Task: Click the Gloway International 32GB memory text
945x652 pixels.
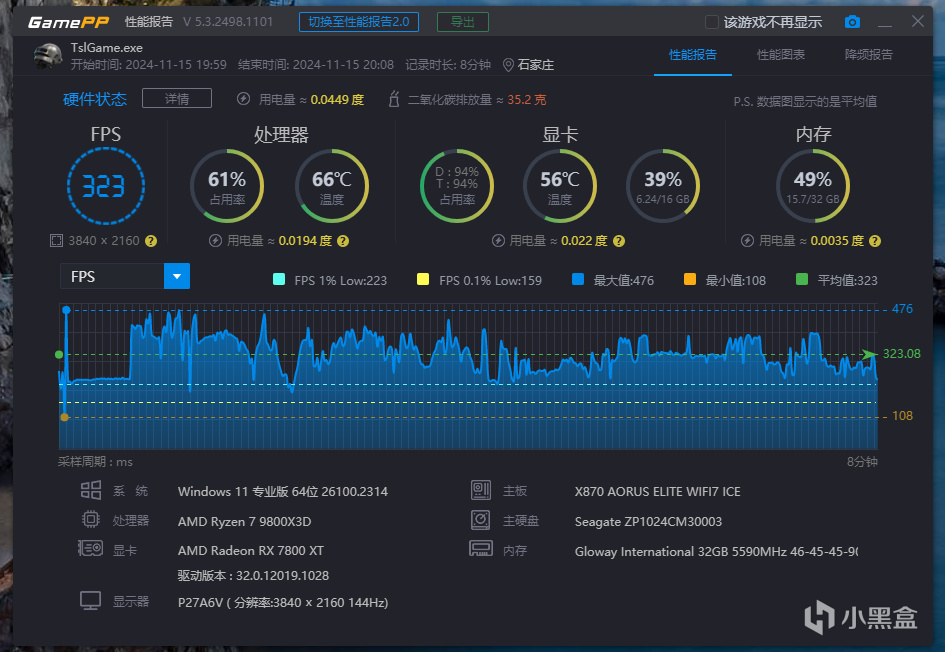Action: (x=717, y=551)
